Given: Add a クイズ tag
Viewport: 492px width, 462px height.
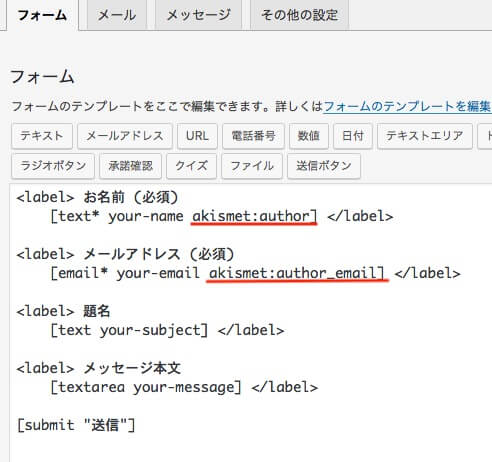Looking at the screenshot, I should pos(191,166).
